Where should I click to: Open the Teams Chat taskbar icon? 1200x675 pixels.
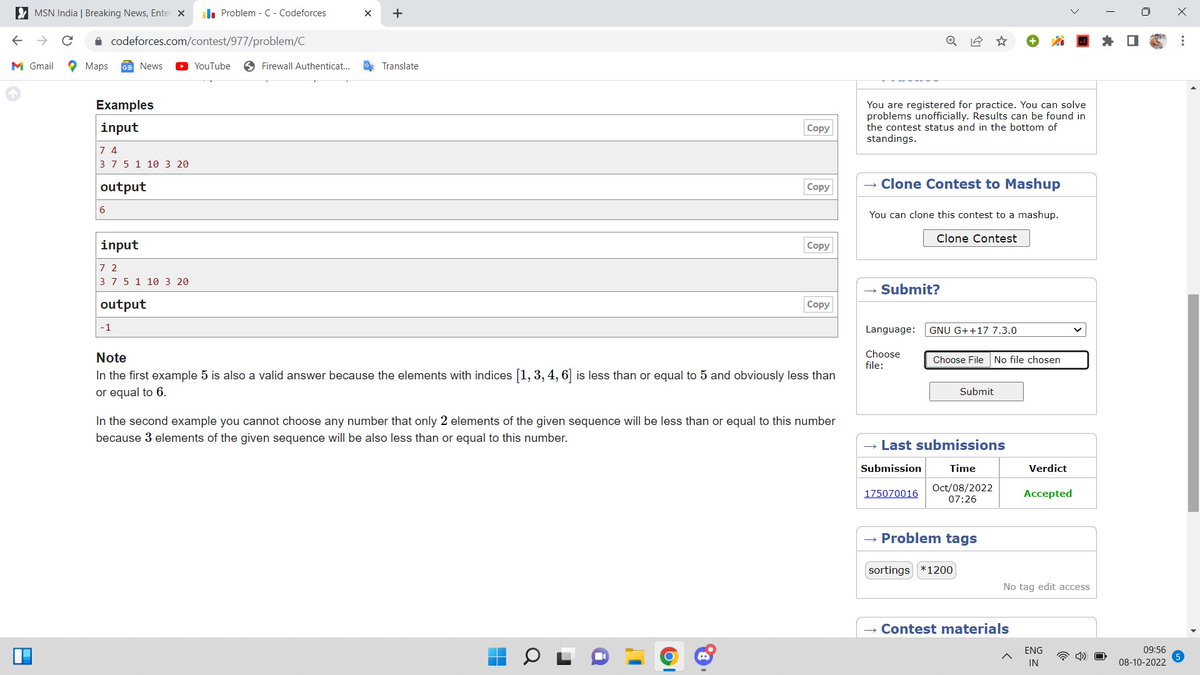pos(600,657)
